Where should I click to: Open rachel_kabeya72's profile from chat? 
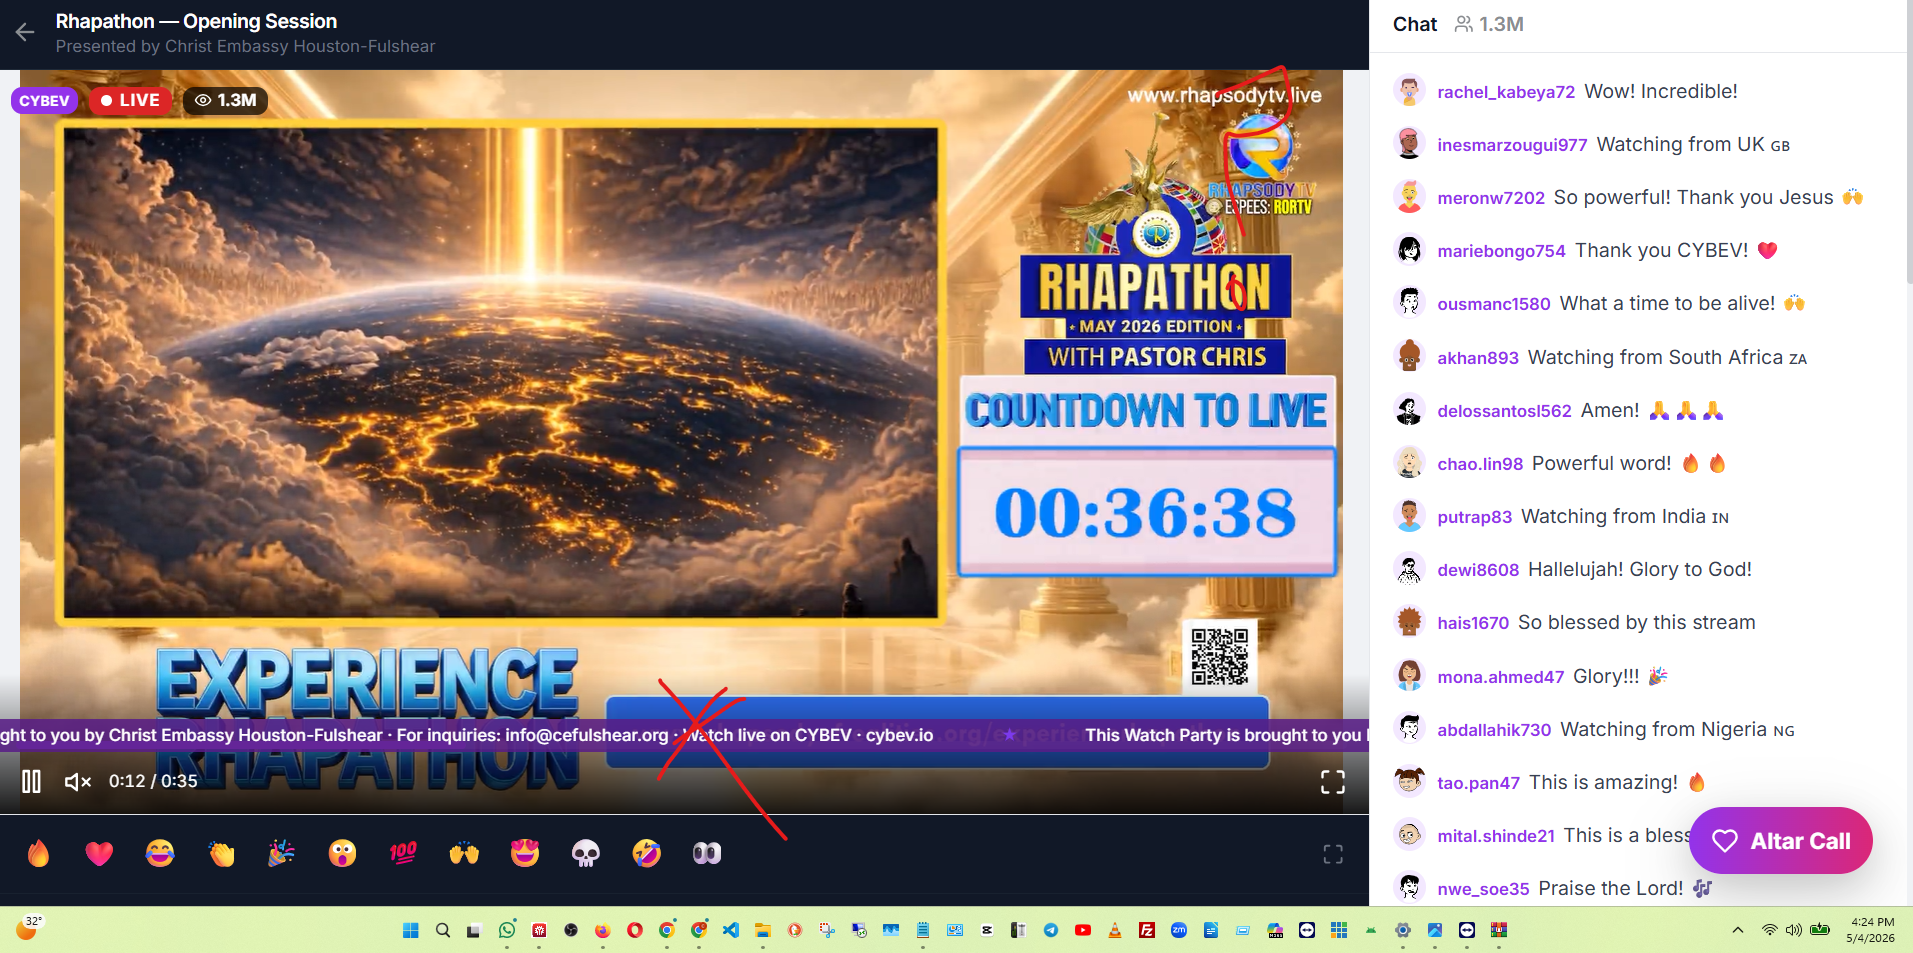[x=1506, y=92]
